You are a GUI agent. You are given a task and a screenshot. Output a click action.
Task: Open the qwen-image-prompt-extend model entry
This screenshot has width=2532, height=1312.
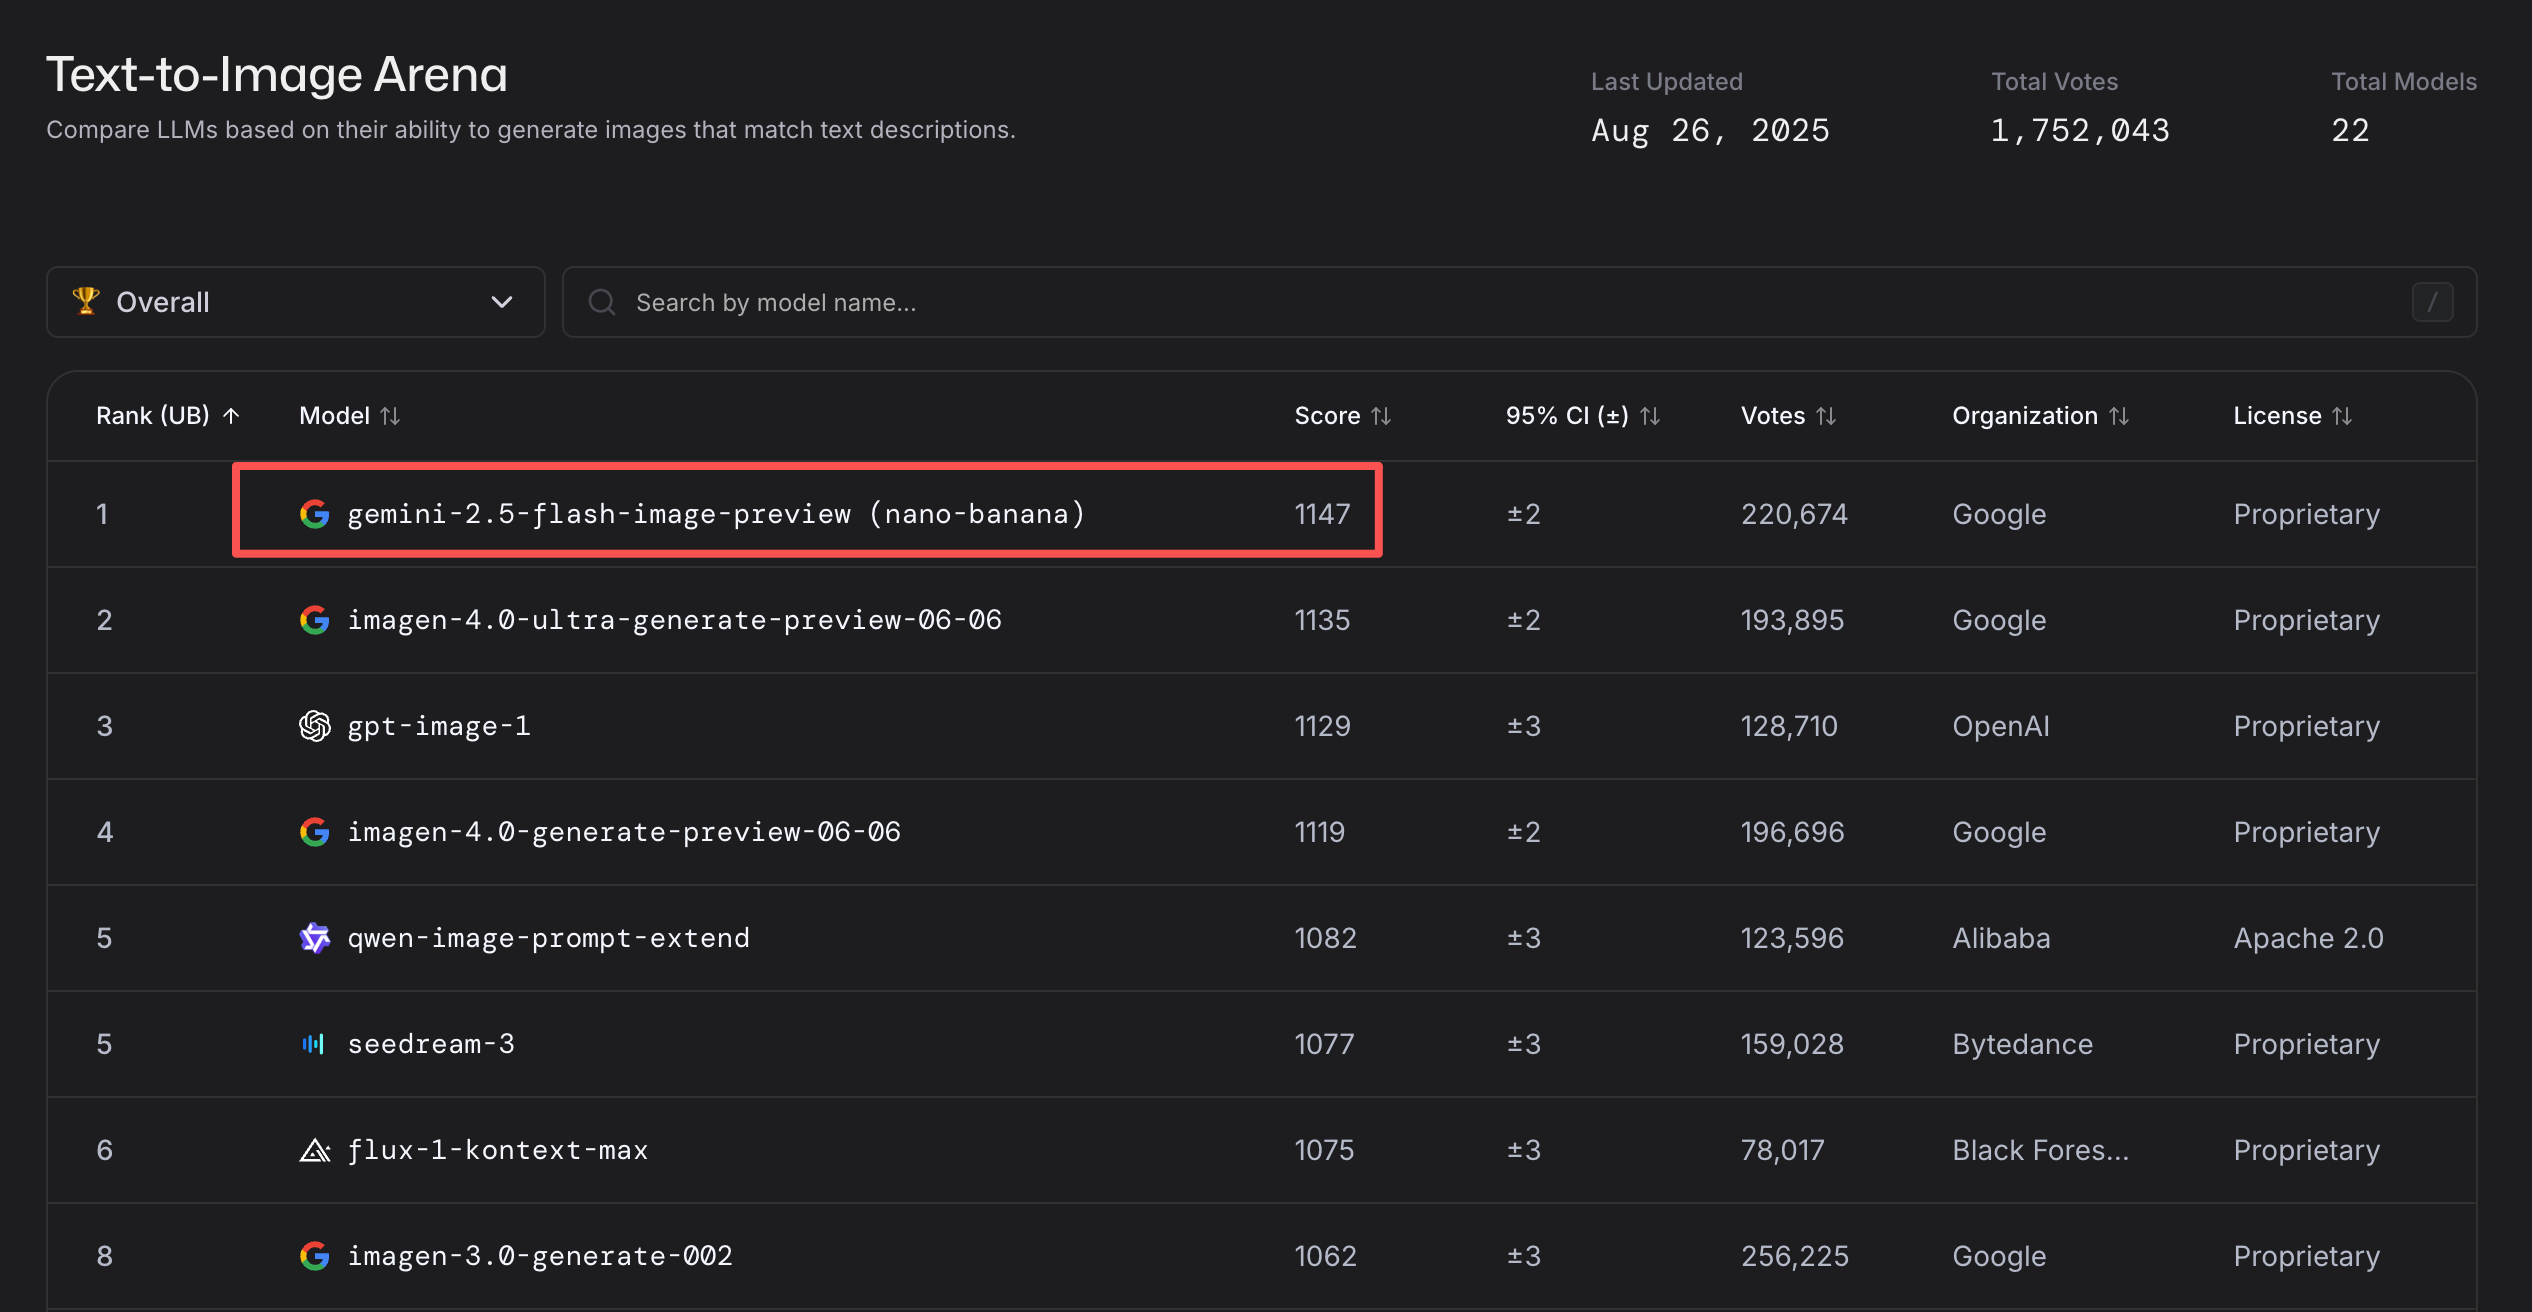(x=549, y=938)
